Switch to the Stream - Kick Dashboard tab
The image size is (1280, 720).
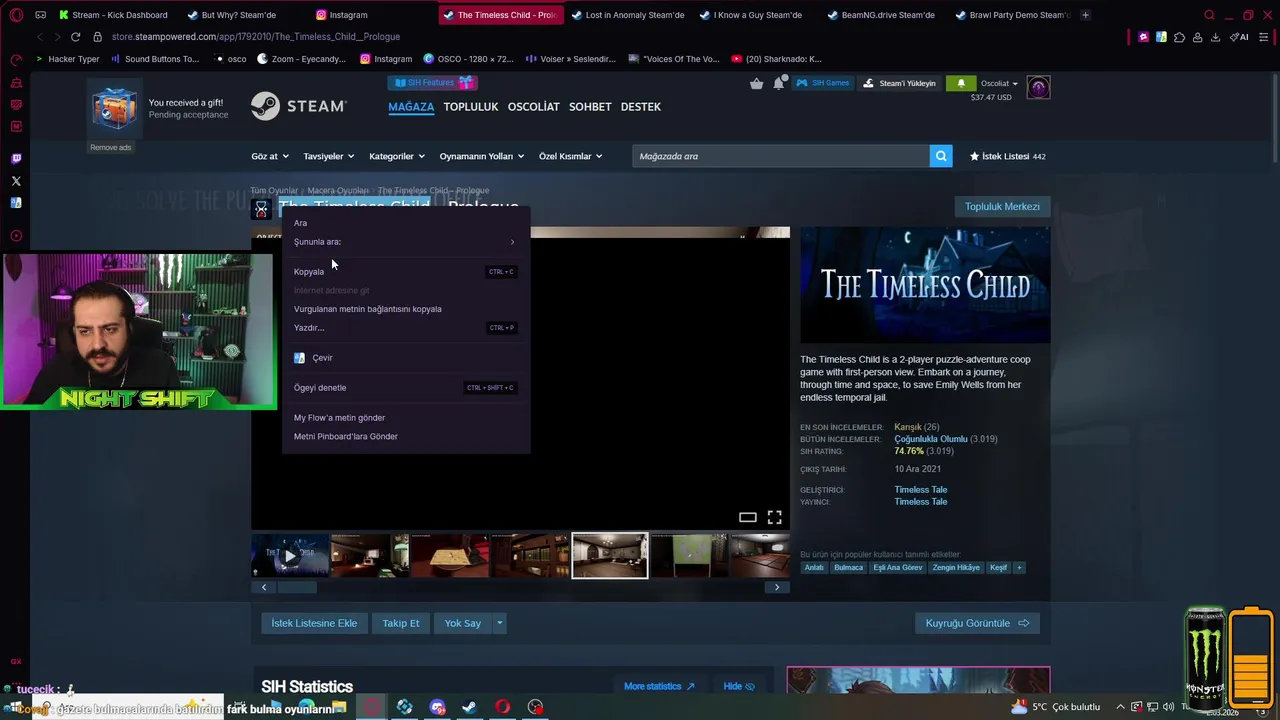[x=113, y=15]
